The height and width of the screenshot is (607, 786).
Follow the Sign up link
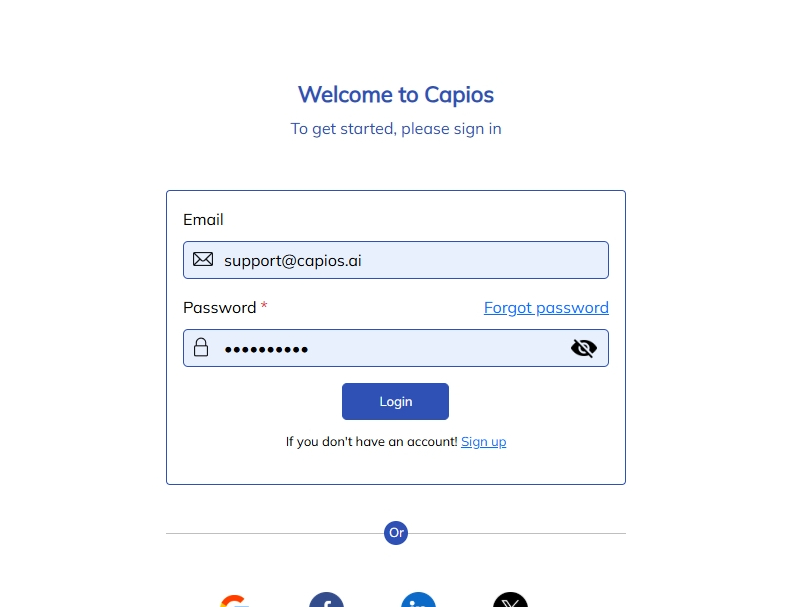pos(484,442)
